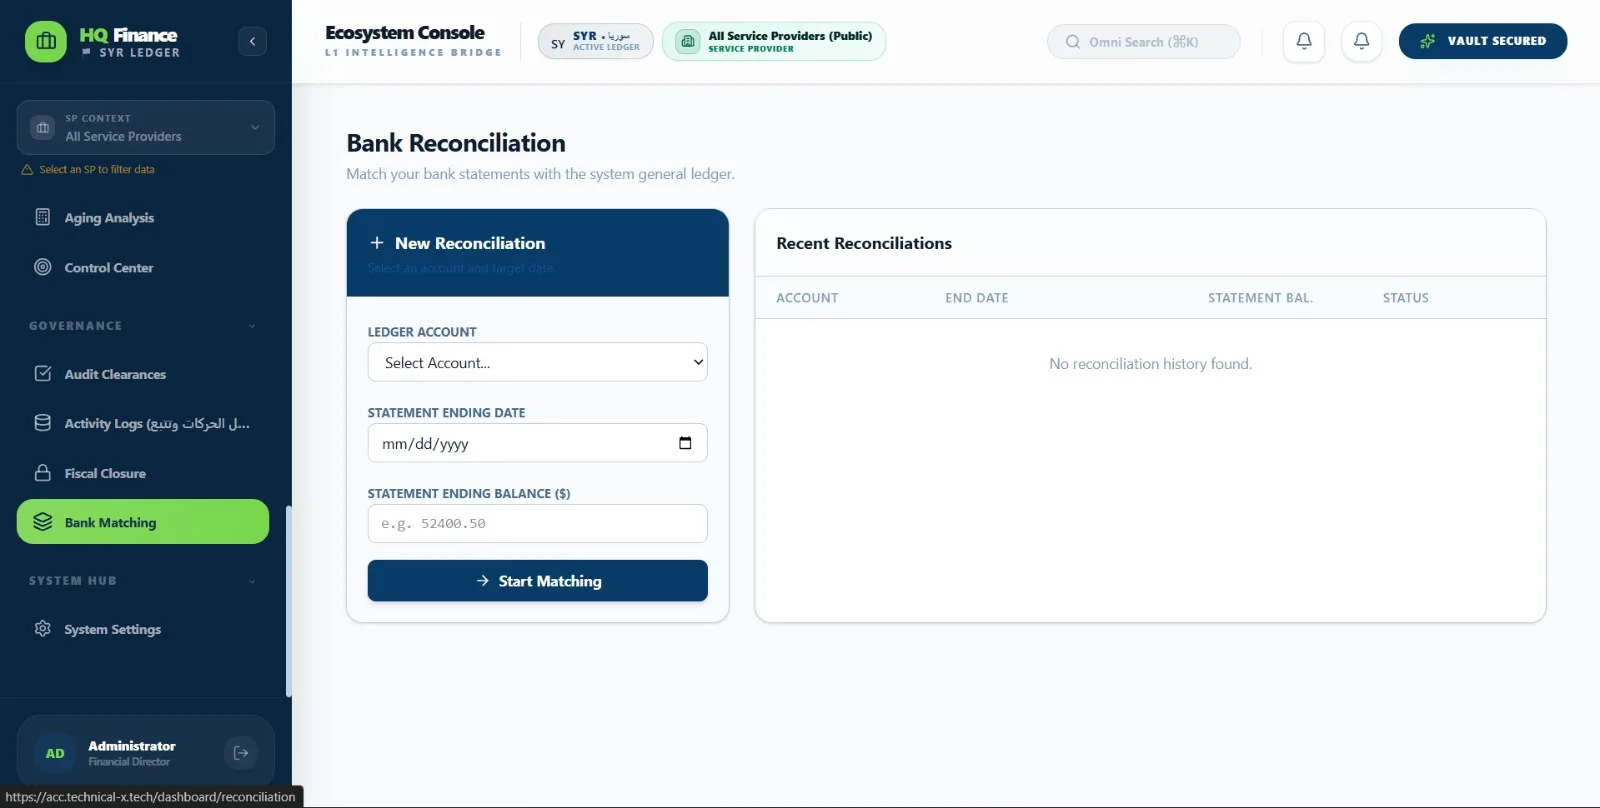Click the logout icon next to Administrator

point(241,753)
